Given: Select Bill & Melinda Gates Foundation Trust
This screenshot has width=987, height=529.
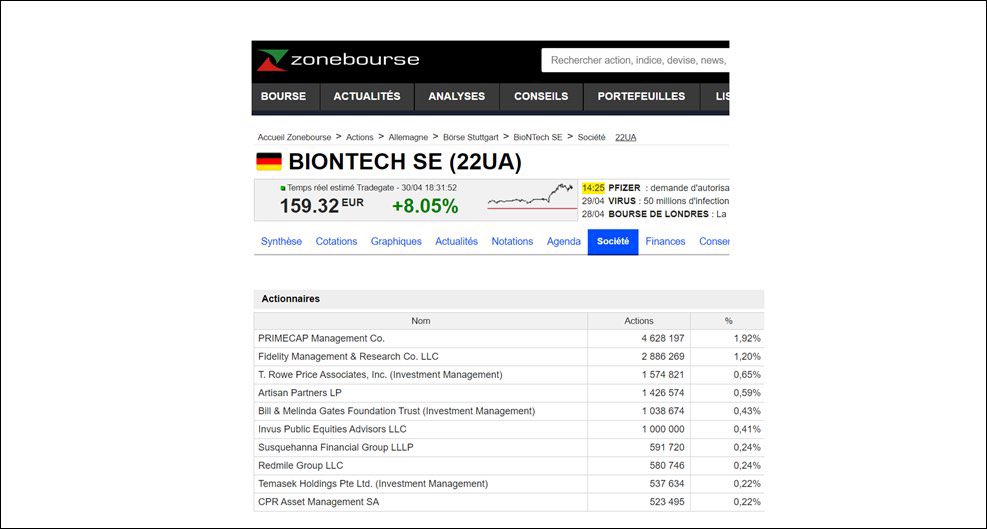Looking at the screenshot, I should click(509, 411).
